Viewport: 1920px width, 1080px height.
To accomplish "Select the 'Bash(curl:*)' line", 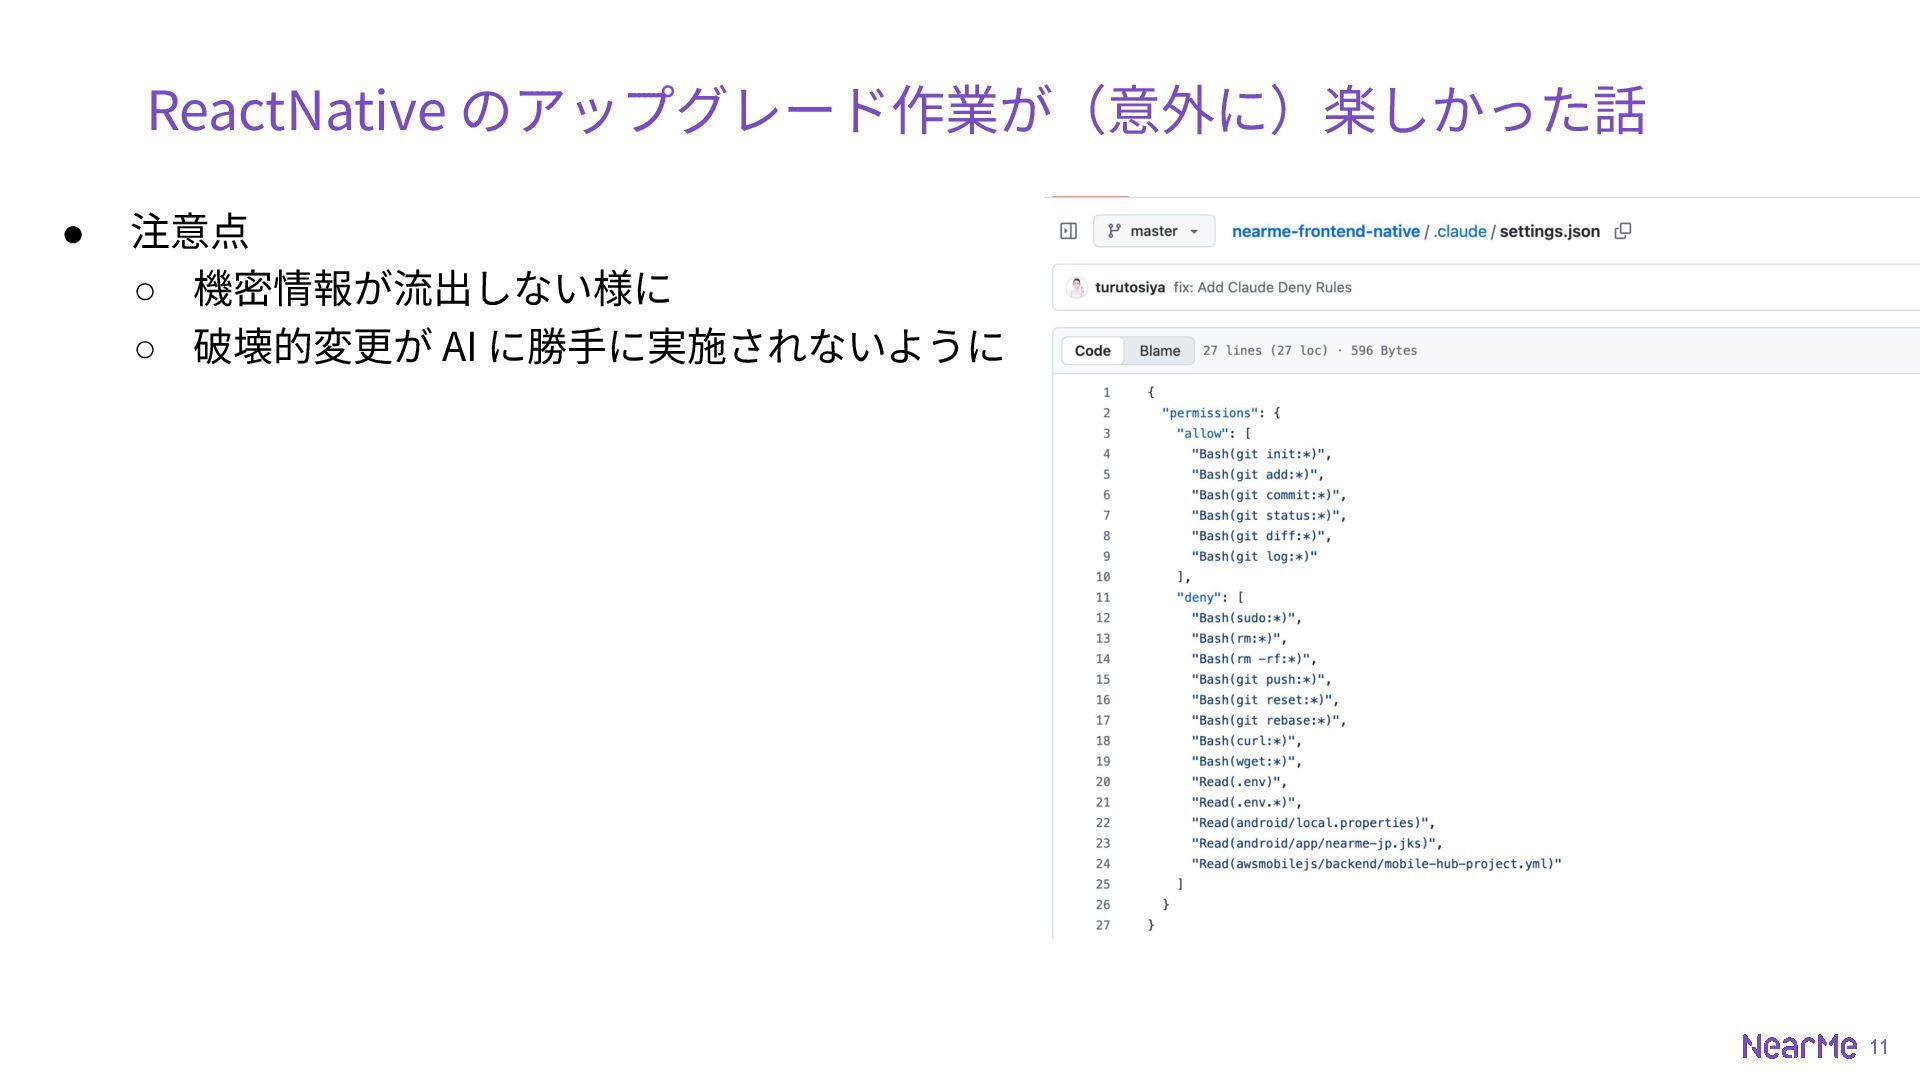I will [x=1246, y=741].
